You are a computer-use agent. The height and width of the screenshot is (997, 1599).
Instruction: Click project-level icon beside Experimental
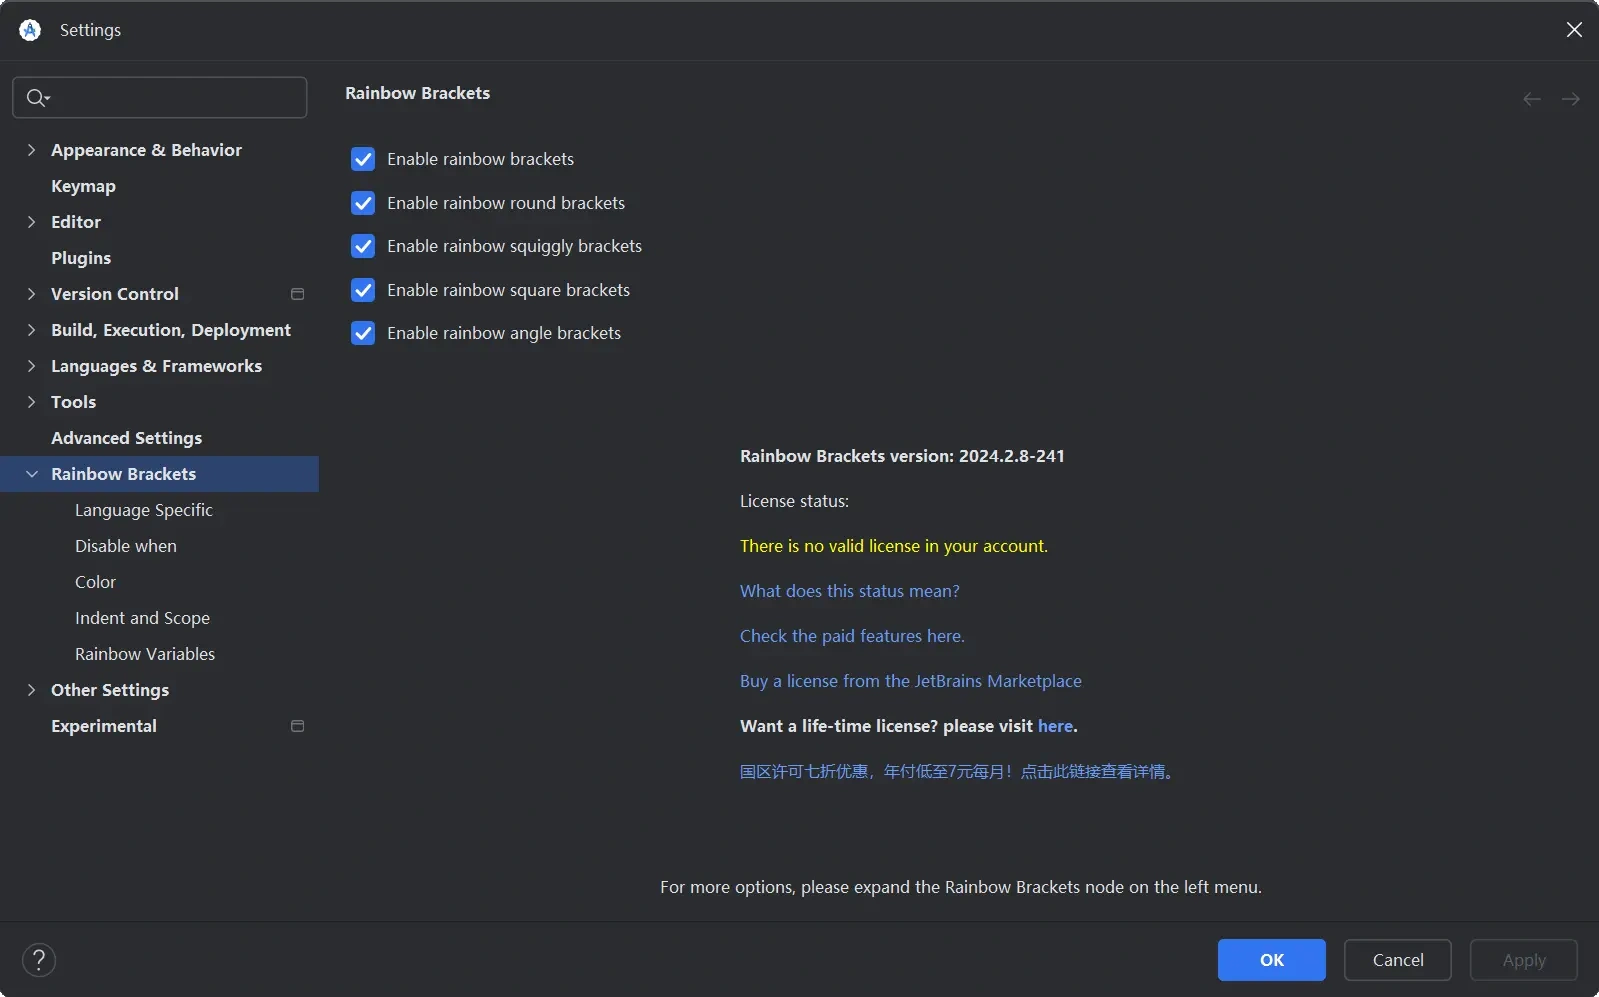pos(297,726)
